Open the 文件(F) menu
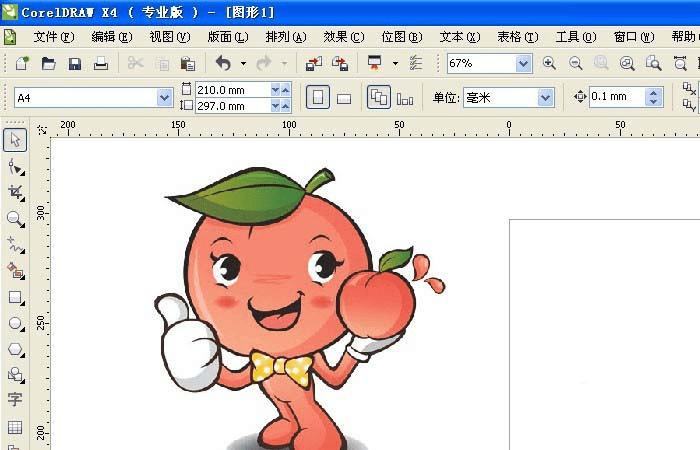The image size is (700, 450). [x=54, y=37]
